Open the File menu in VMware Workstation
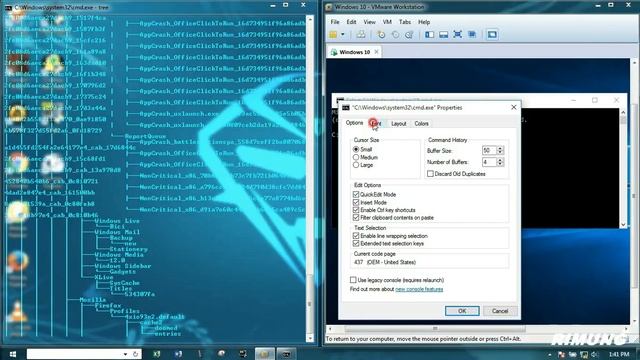 coord(335,22)
